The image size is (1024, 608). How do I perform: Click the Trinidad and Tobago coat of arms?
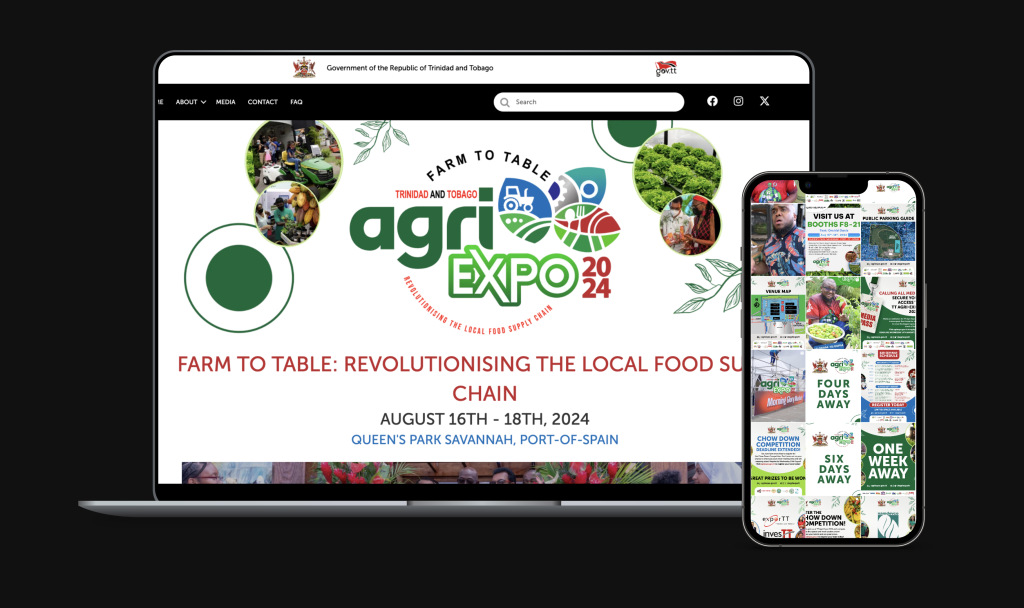[x=304, y=68]
